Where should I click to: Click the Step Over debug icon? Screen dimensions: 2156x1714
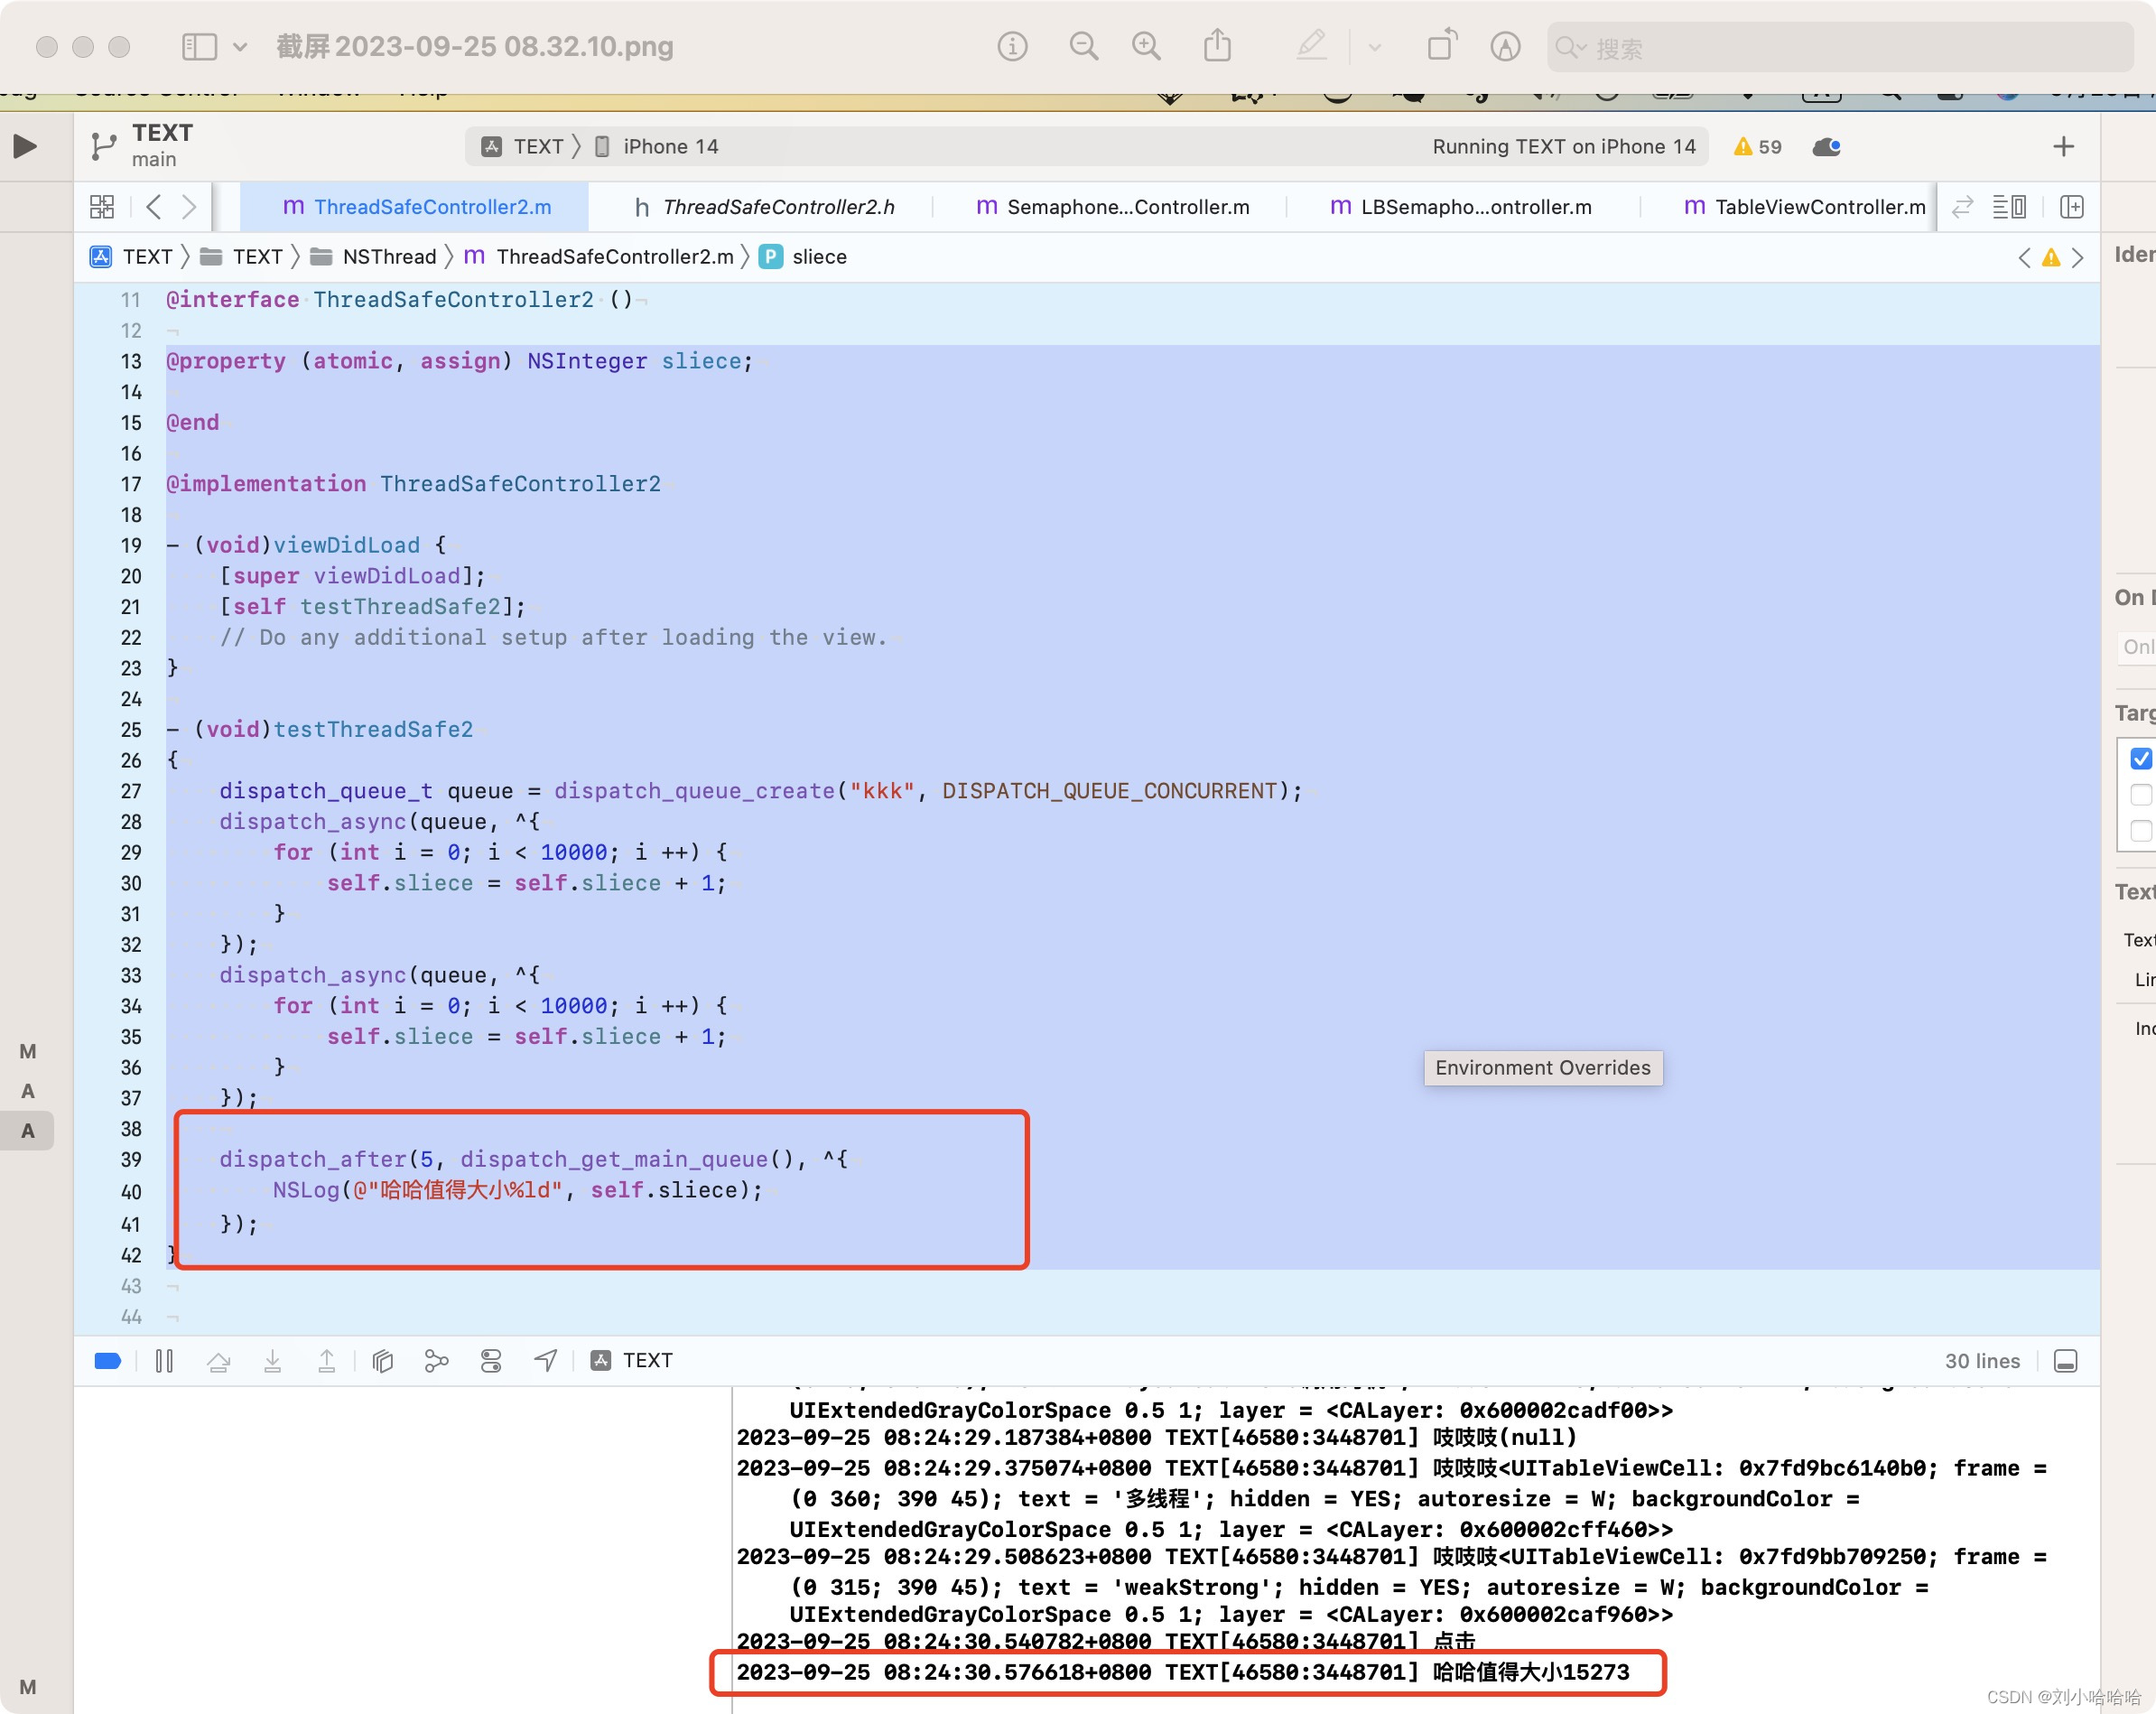[219, 1361]
